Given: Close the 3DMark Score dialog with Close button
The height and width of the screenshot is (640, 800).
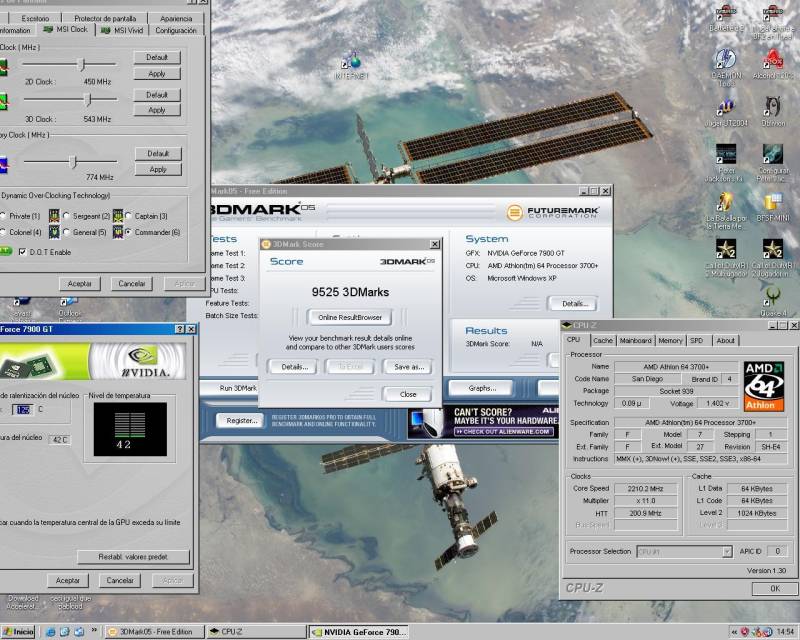Looking at the screenshot, I should point(408,394).
